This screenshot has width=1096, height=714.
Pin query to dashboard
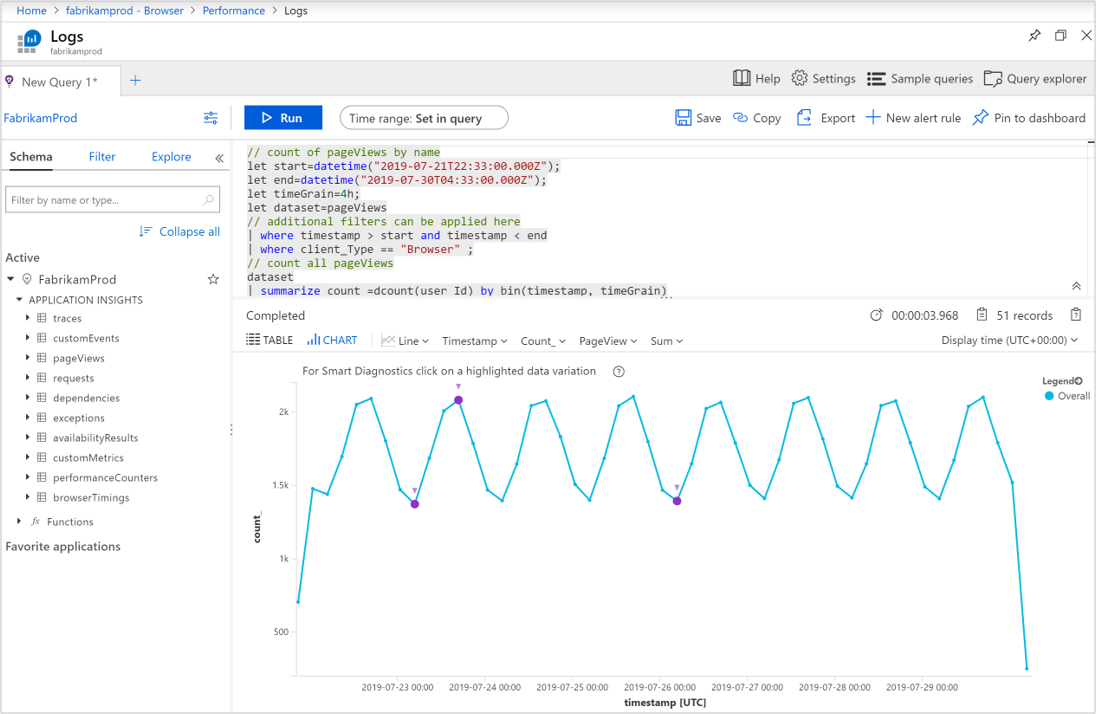[x=1028, y=118]
